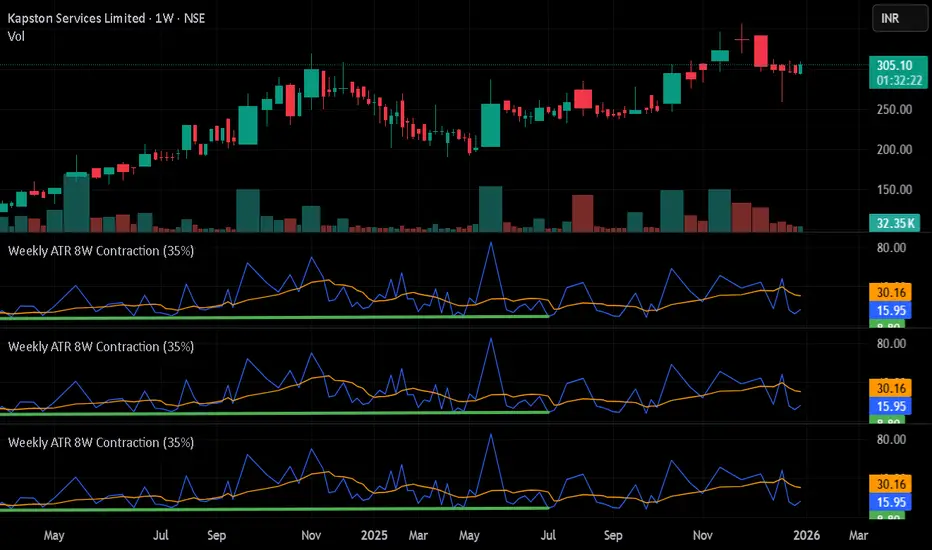This screenshot has width=932, height=550.
Task: Click the 305.10 current price label
Action: pyautogui.click(x=895, y=65)
